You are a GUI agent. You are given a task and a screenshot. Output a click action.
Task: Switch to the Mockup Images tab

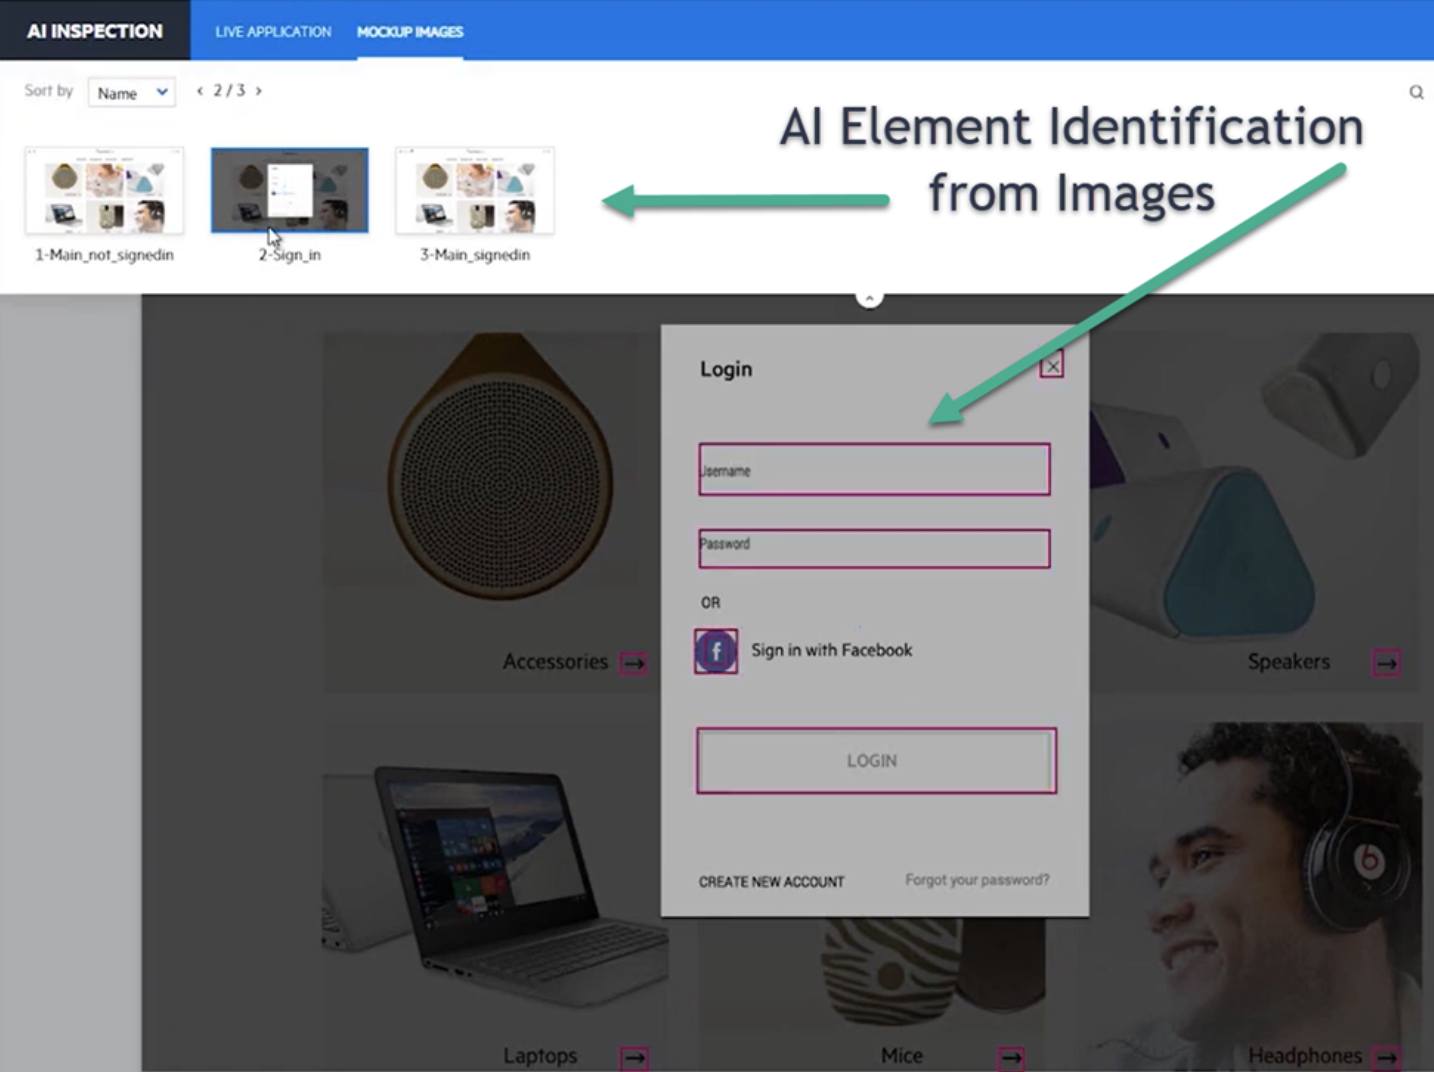pyautogui.click(x=409, y=31)
